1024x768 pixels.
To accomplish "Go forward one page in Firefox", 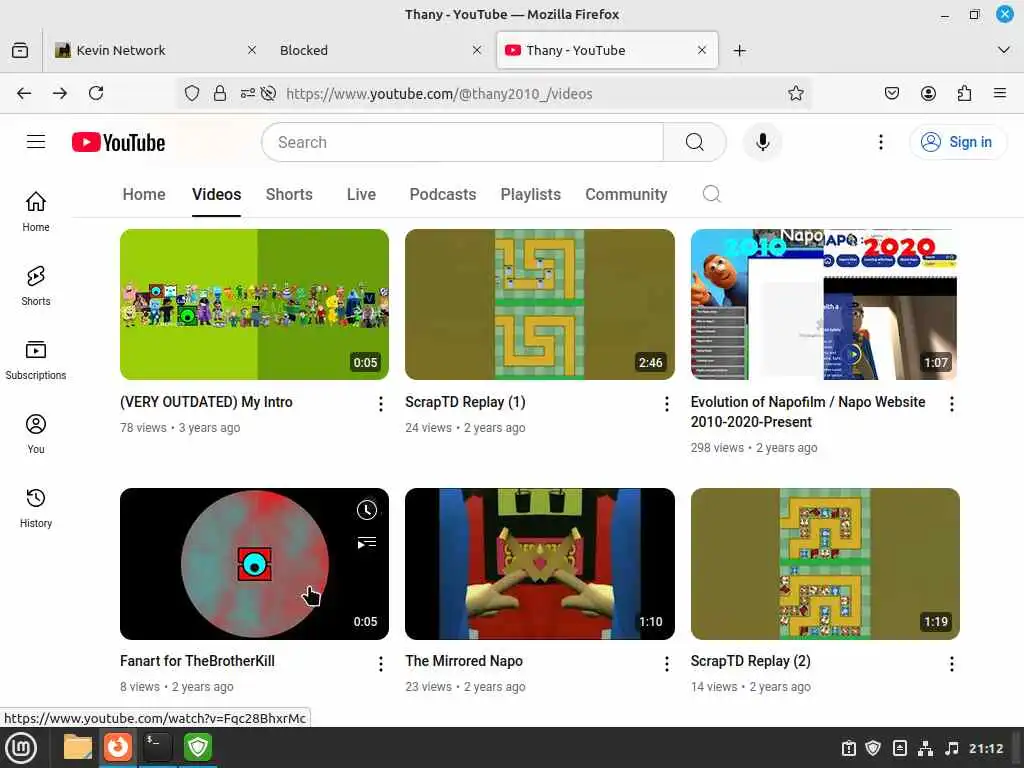I will (60, 93).
